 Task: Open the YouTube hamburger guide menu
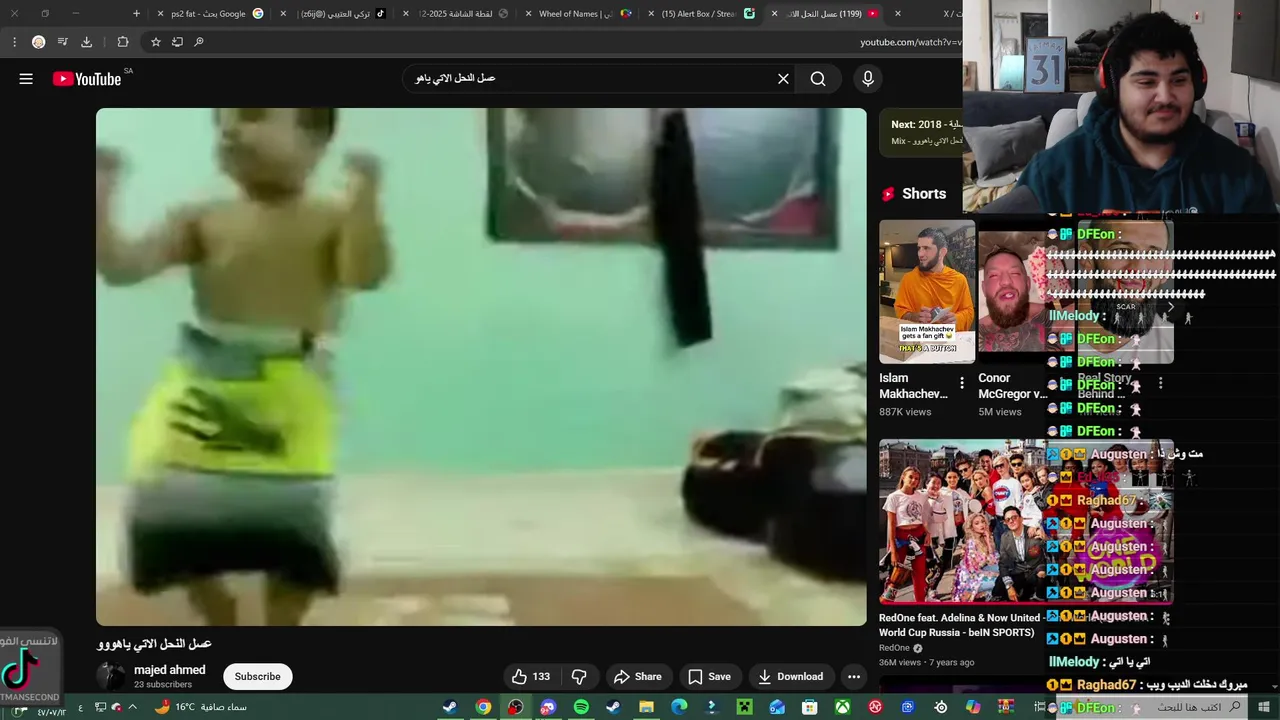(x=26, y=79)
